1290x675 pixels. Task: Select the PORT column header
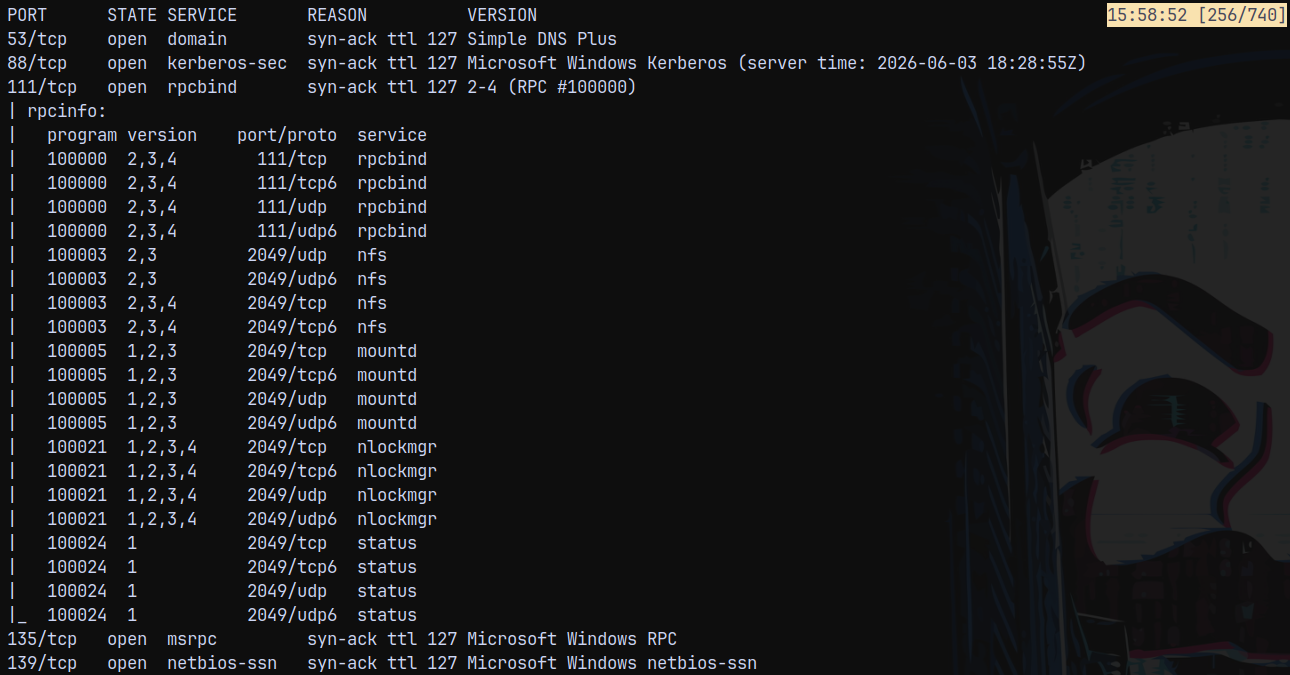click(x=27, y=15)
